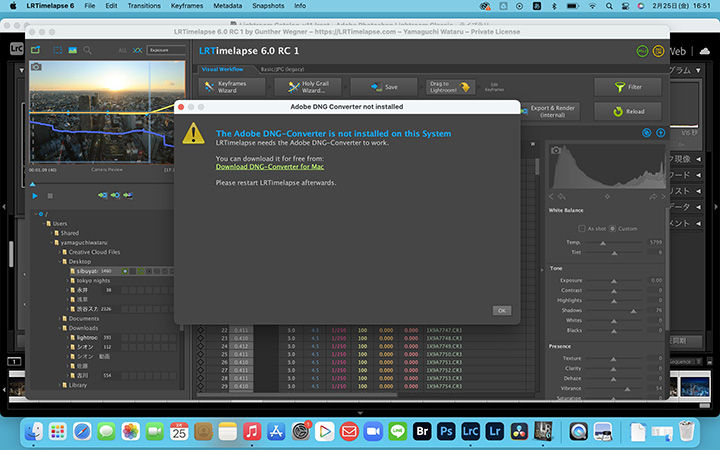Click the yellow circular badge in the header
This screenshot has width=720, height=450.
point(658,51)
